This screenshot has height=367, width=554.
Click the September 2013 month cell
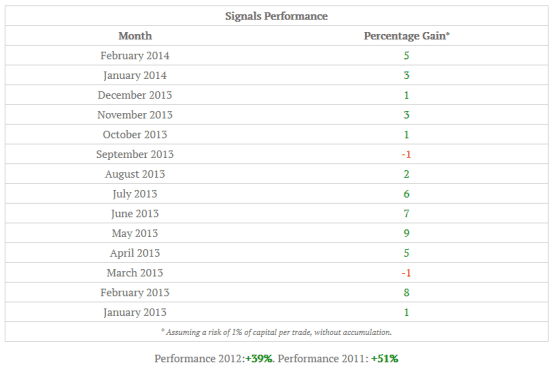pyautogui.click(x=135, y=154)
